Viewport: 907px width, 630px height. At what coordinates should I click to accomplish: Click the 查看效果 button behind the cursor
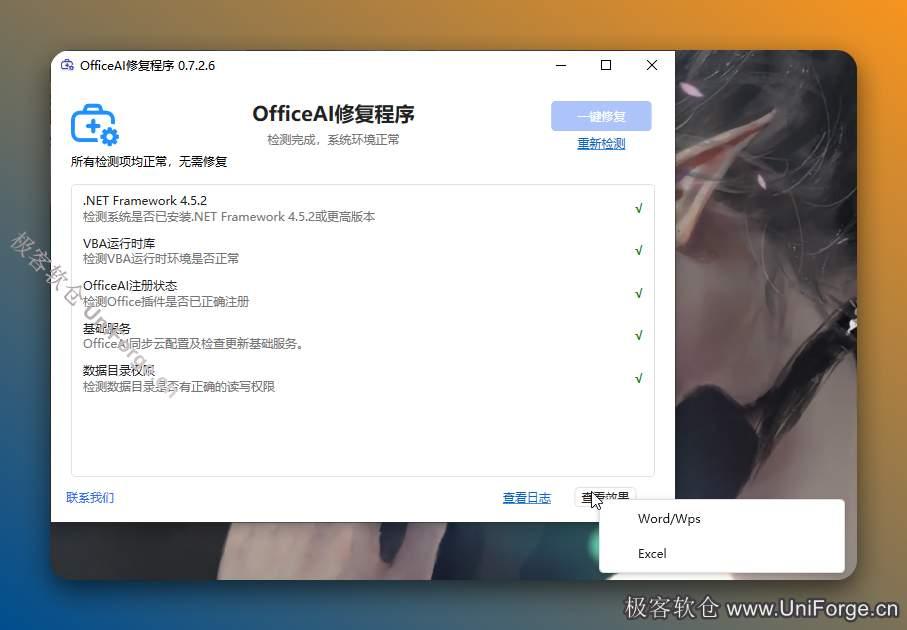tap(605, 496)
